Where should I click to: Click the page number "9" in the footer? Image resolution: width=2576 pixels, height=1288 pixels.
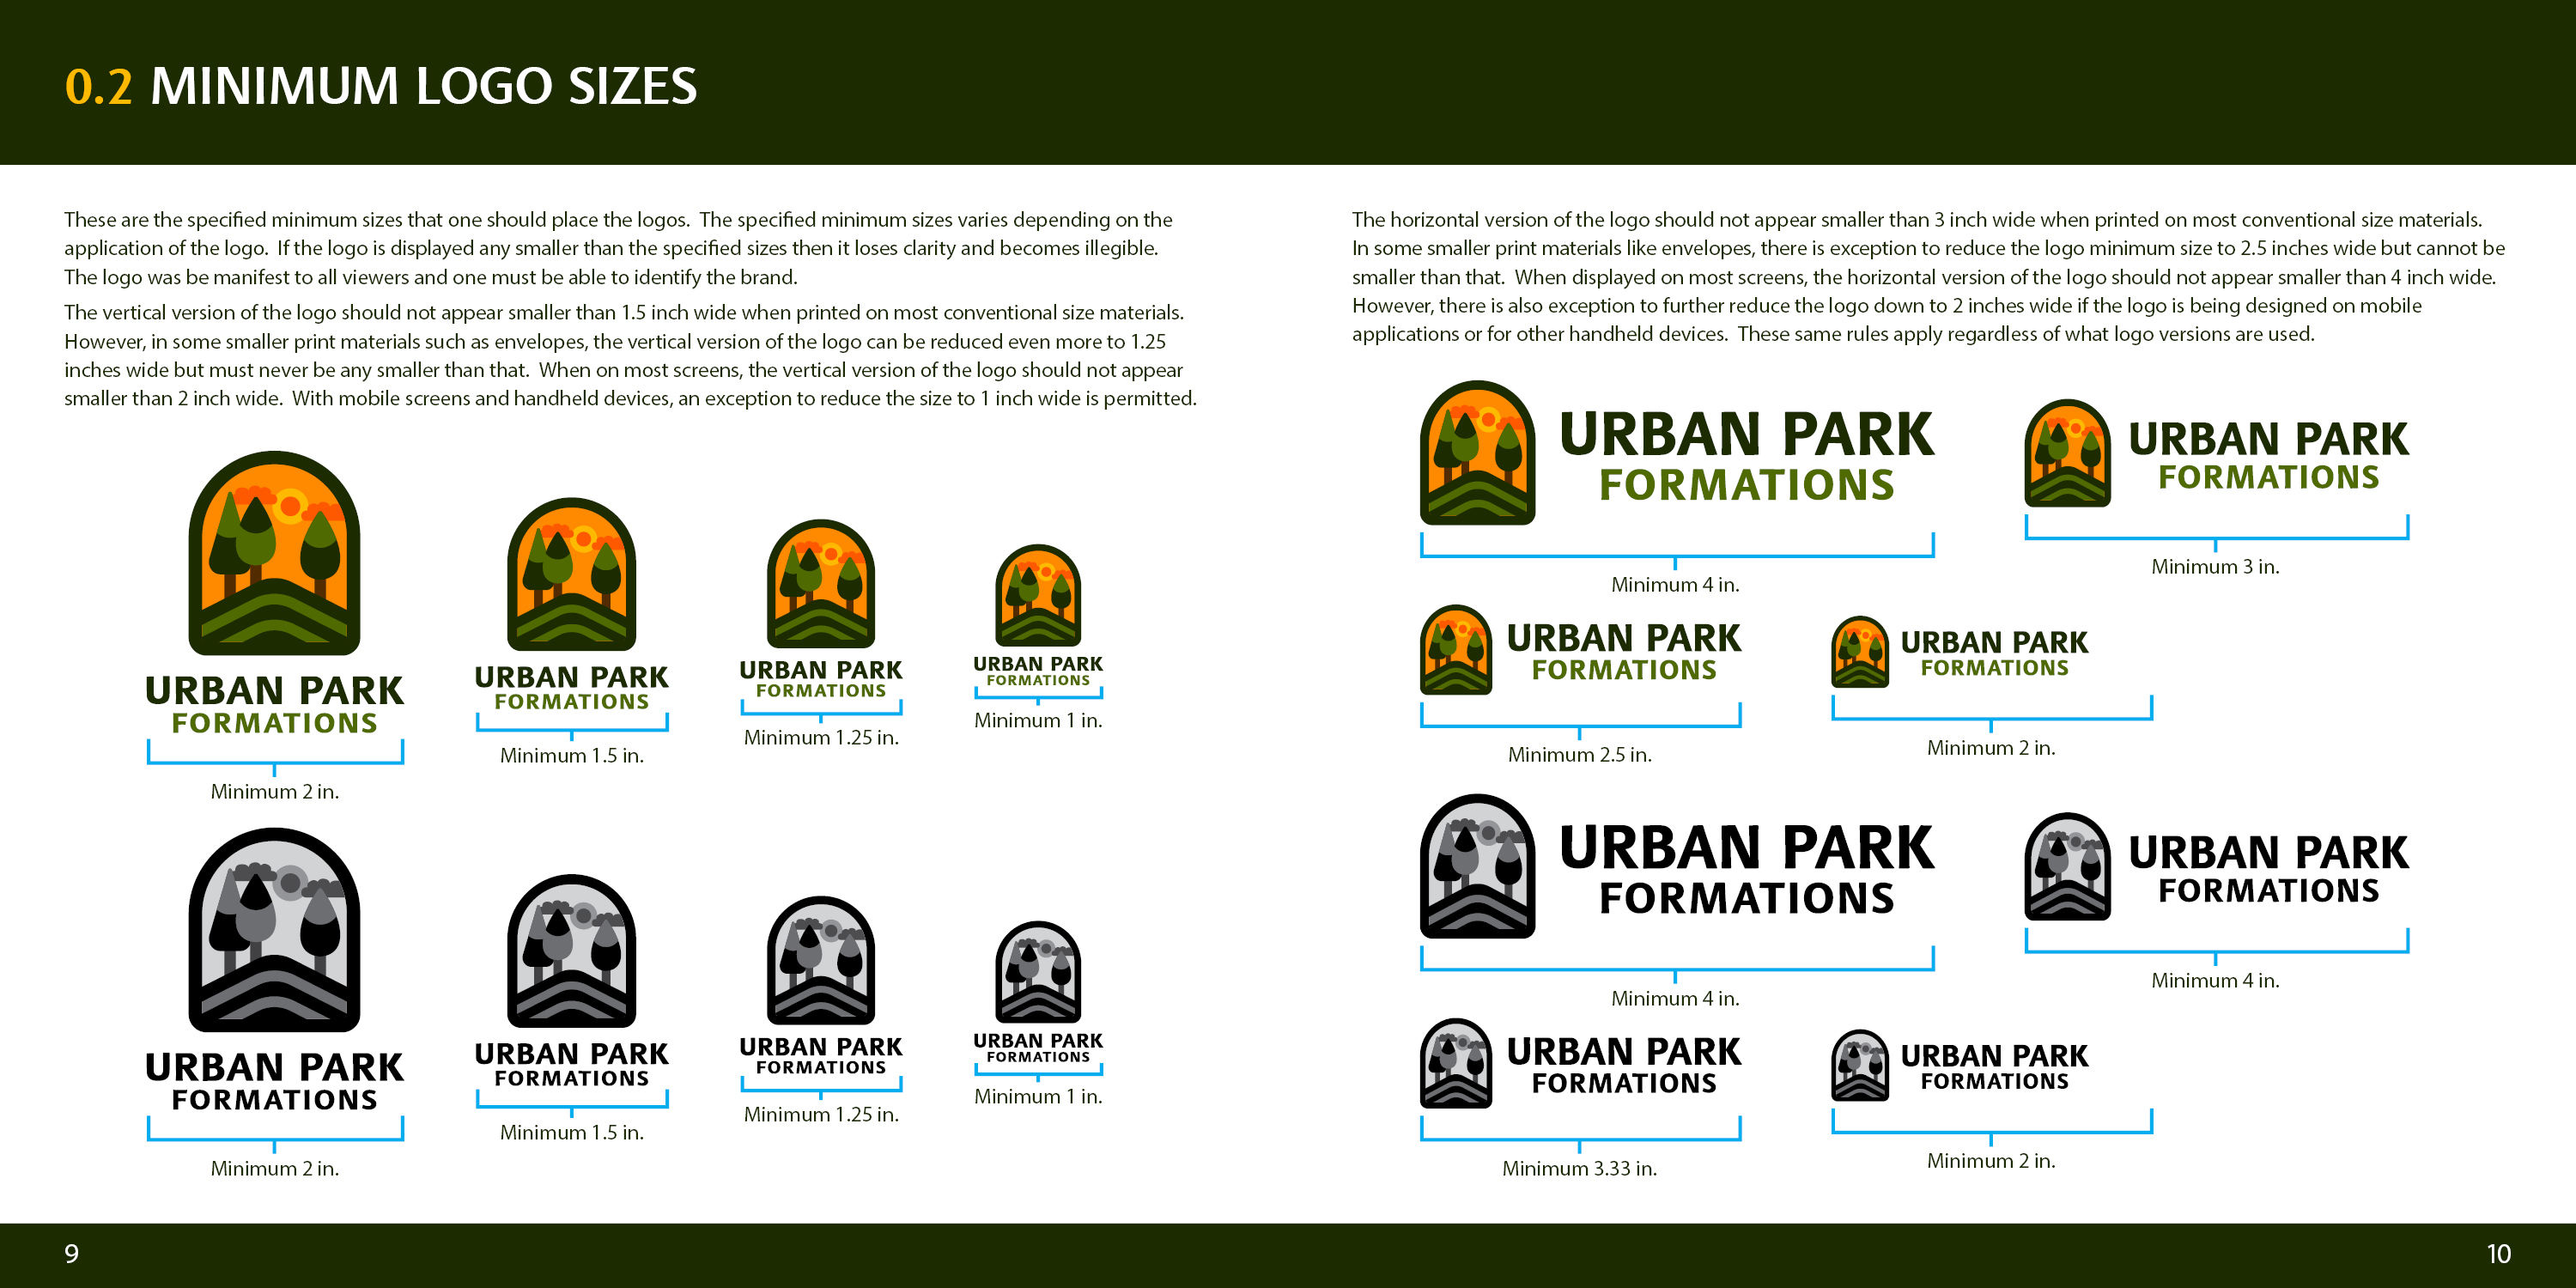coord(72,1254)
